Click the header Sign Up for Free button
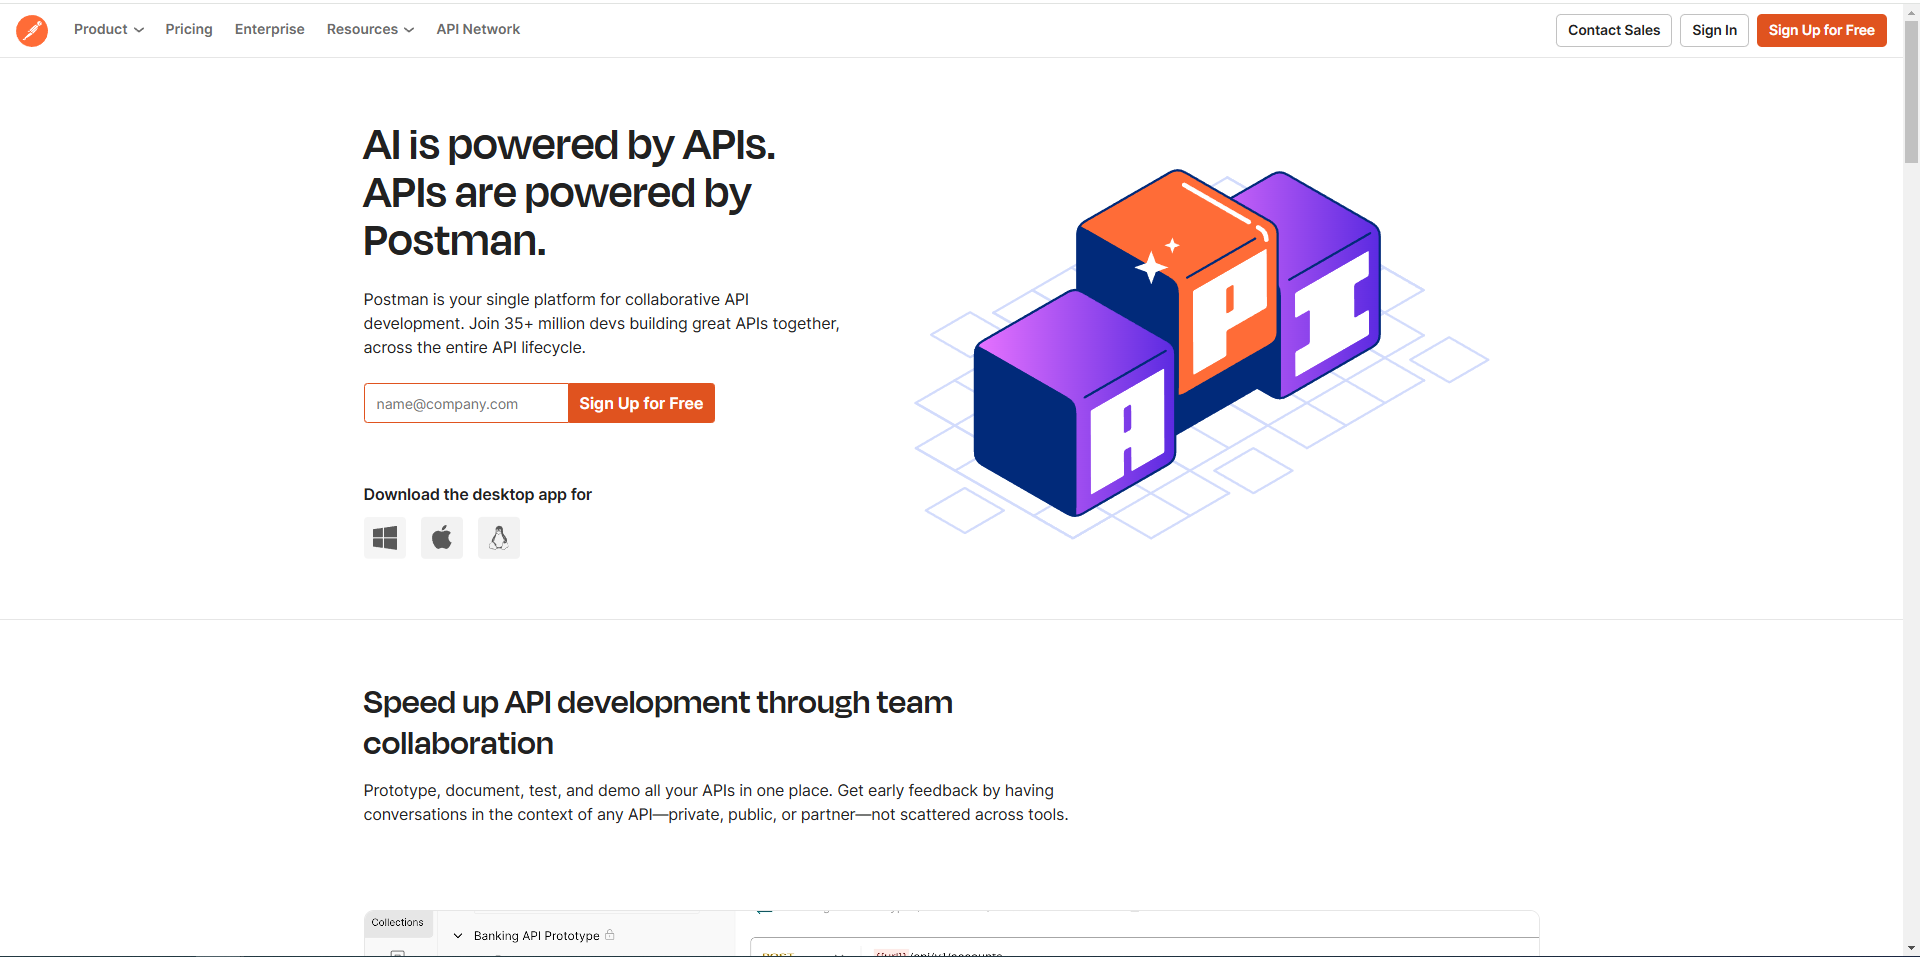1920x957 pixels. [x=1822, y=30]
